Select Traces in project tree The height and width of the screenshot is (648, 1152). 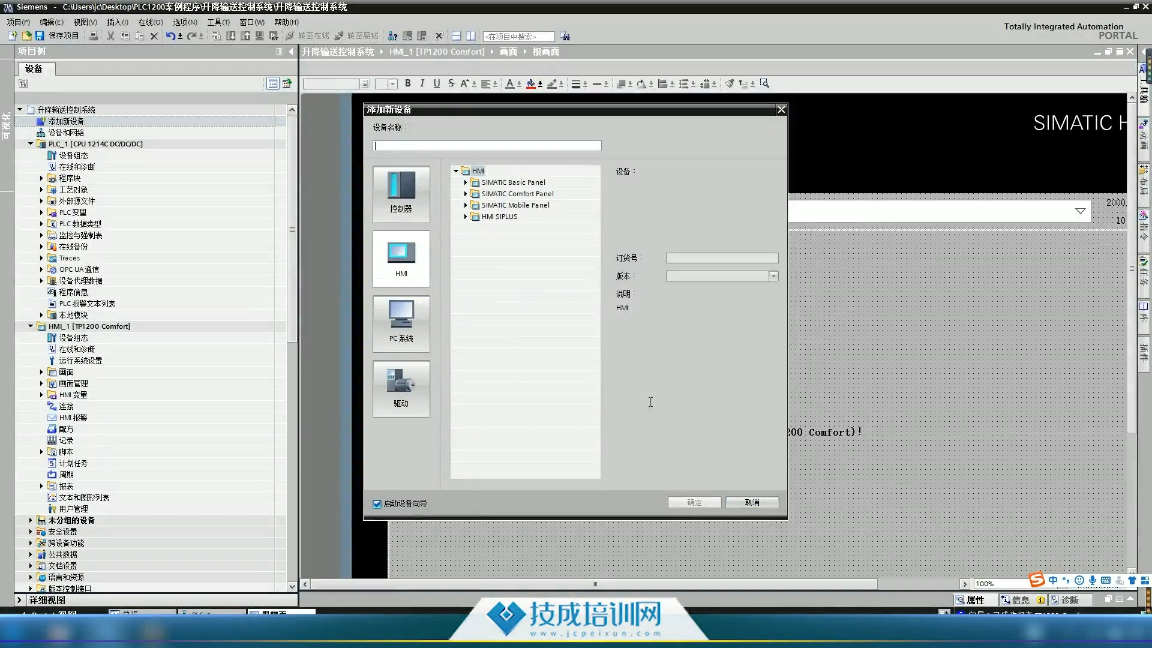coord(70,258)
